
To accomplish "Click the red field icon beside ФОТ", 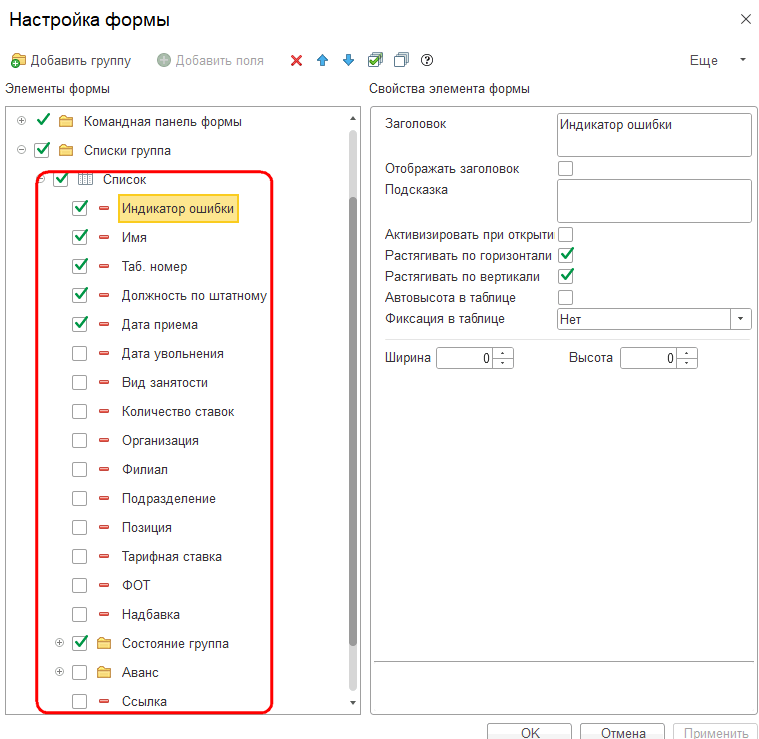I will click(104, 586).
